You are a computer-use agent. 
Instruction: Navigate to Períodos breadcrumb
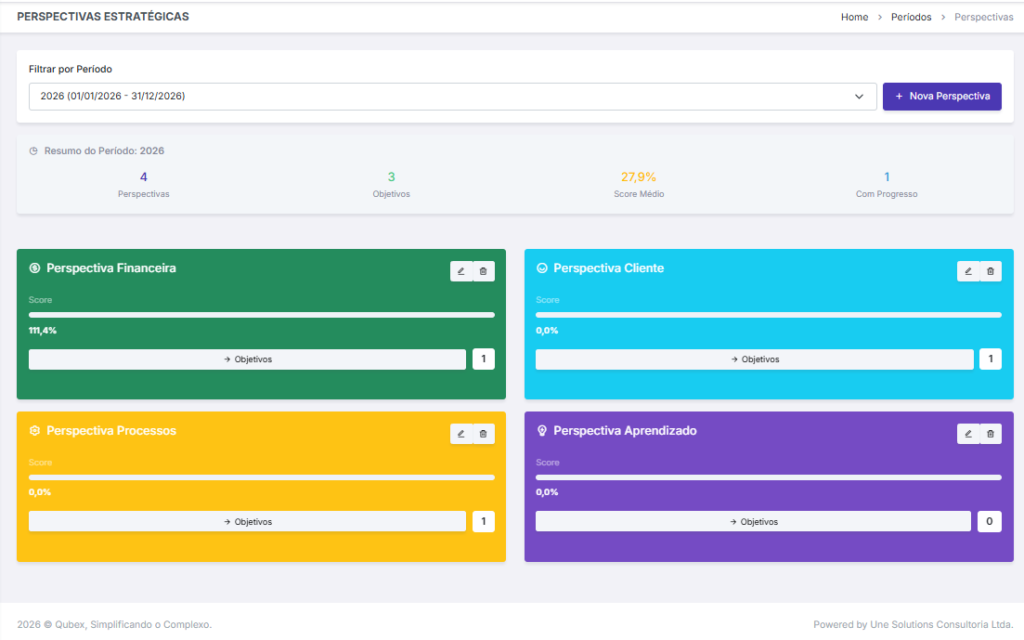pos(911,17)
